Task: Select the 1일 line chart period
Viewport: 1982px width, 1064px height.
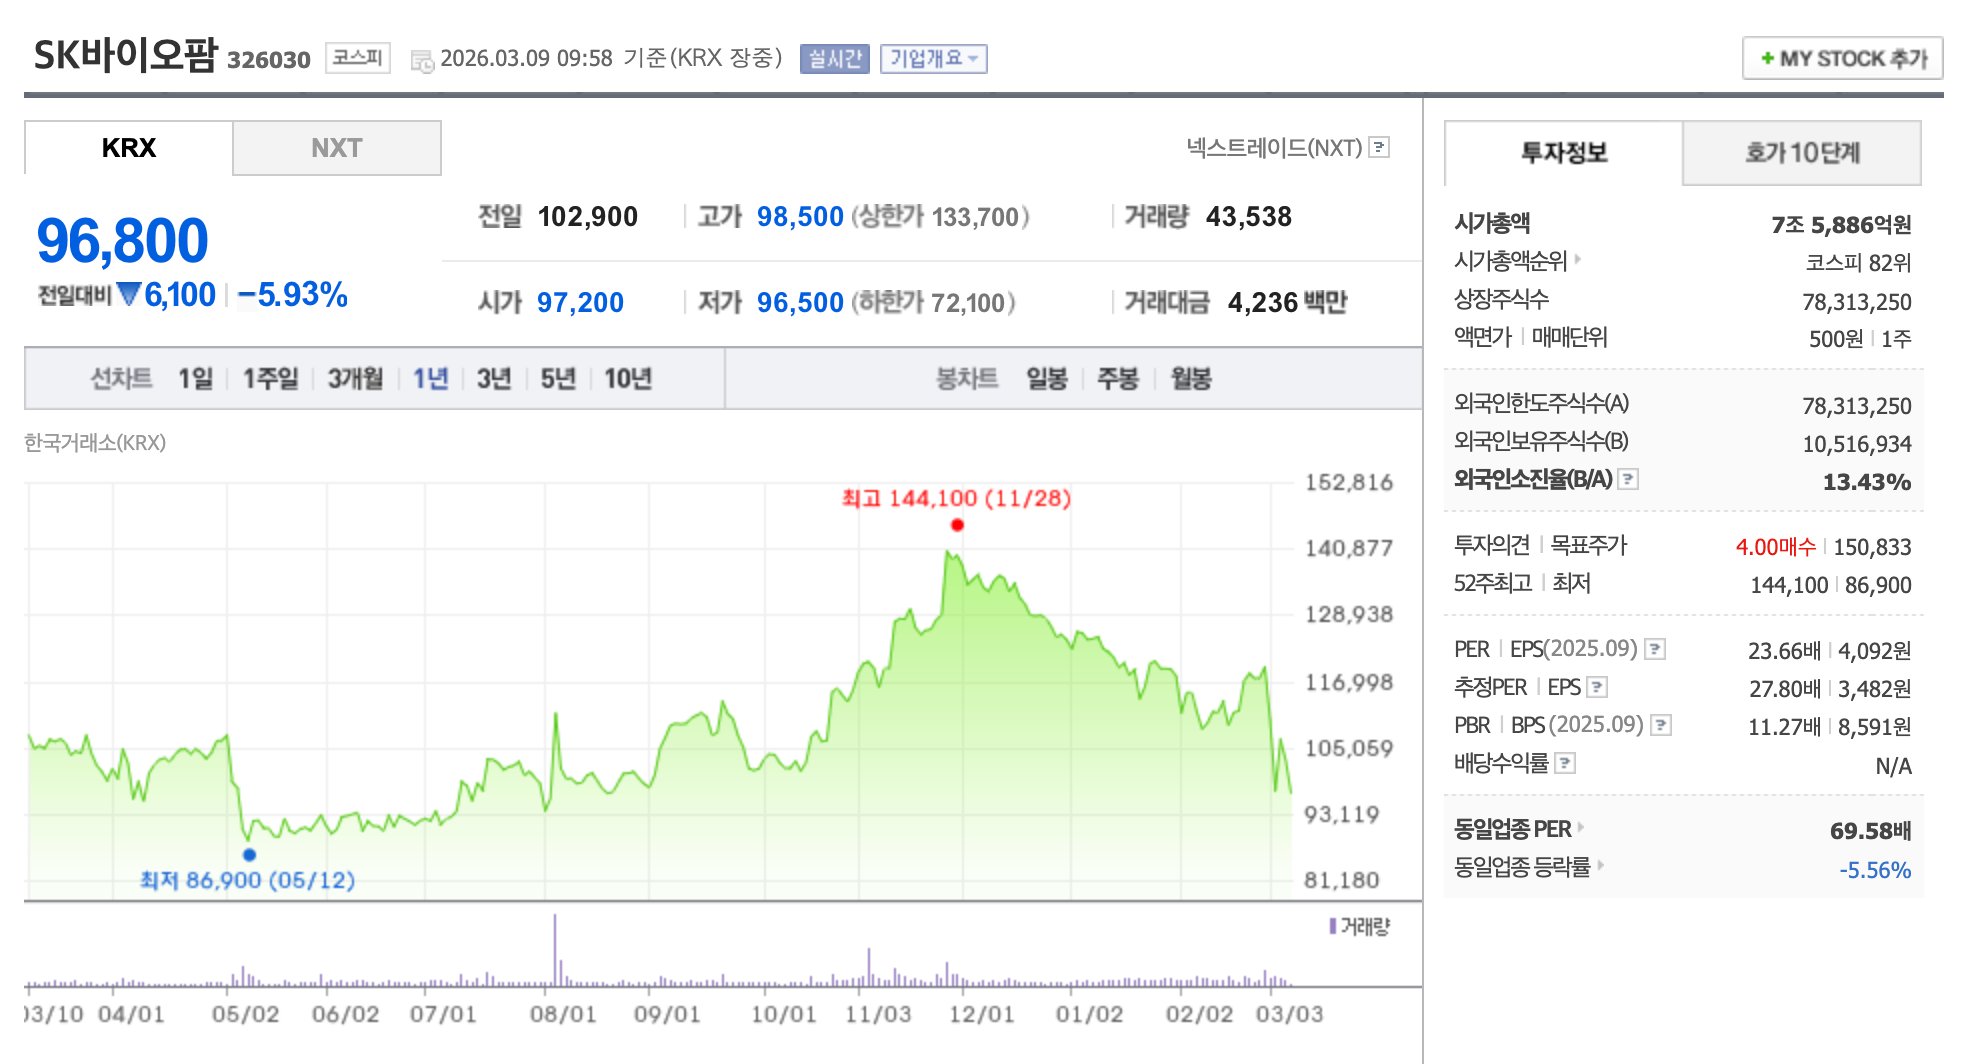Action: [196, 379]
